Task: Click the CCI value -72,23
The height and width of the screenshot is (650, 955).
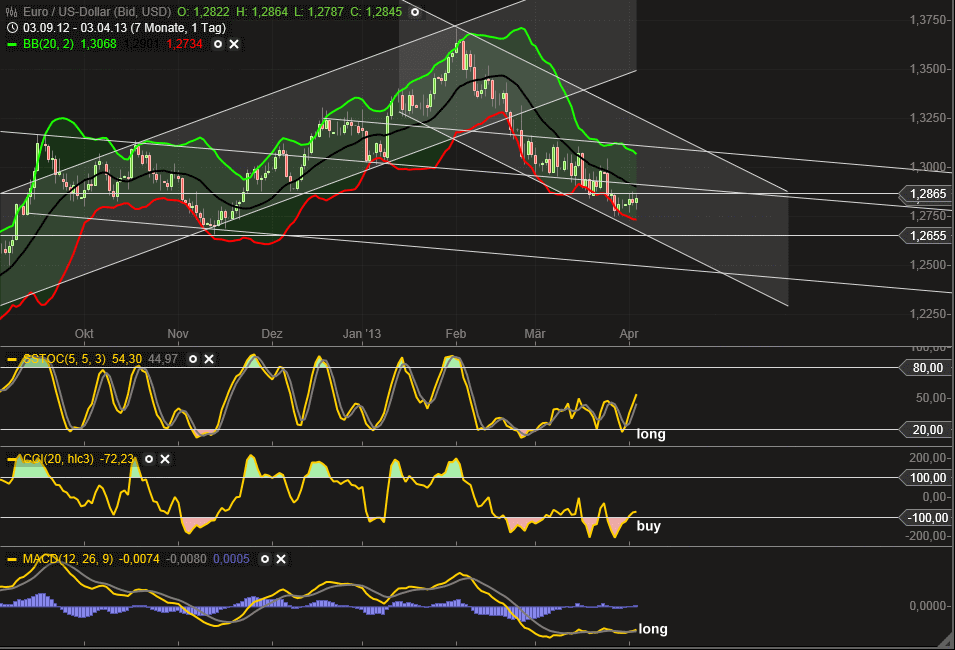Action: 116,459
